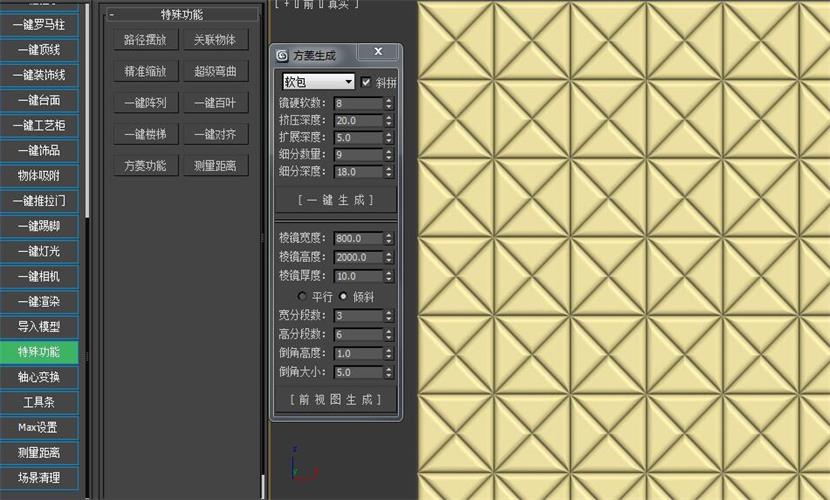Click the 镜硬软数 value field

tap(358, 104)
